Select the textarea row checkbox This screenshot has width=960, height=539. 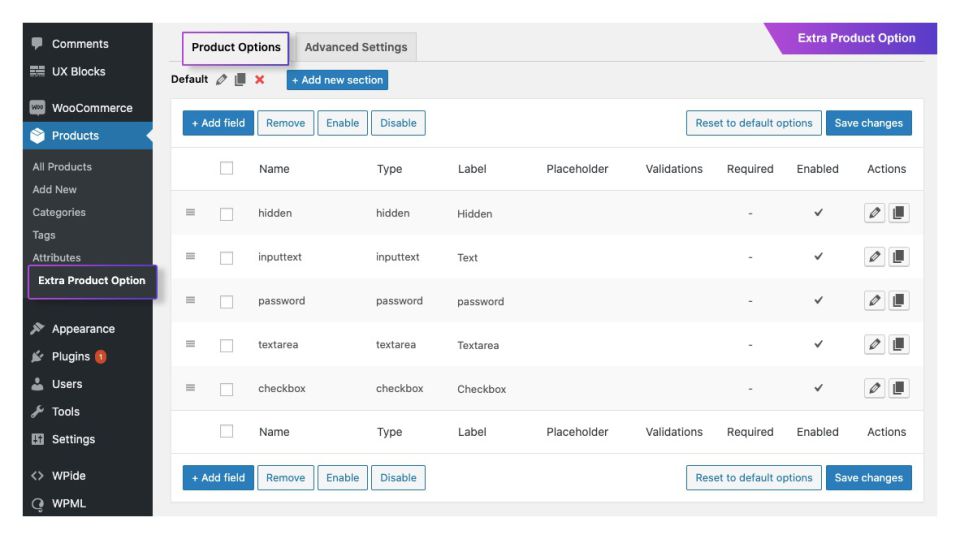tap(227, 346)
